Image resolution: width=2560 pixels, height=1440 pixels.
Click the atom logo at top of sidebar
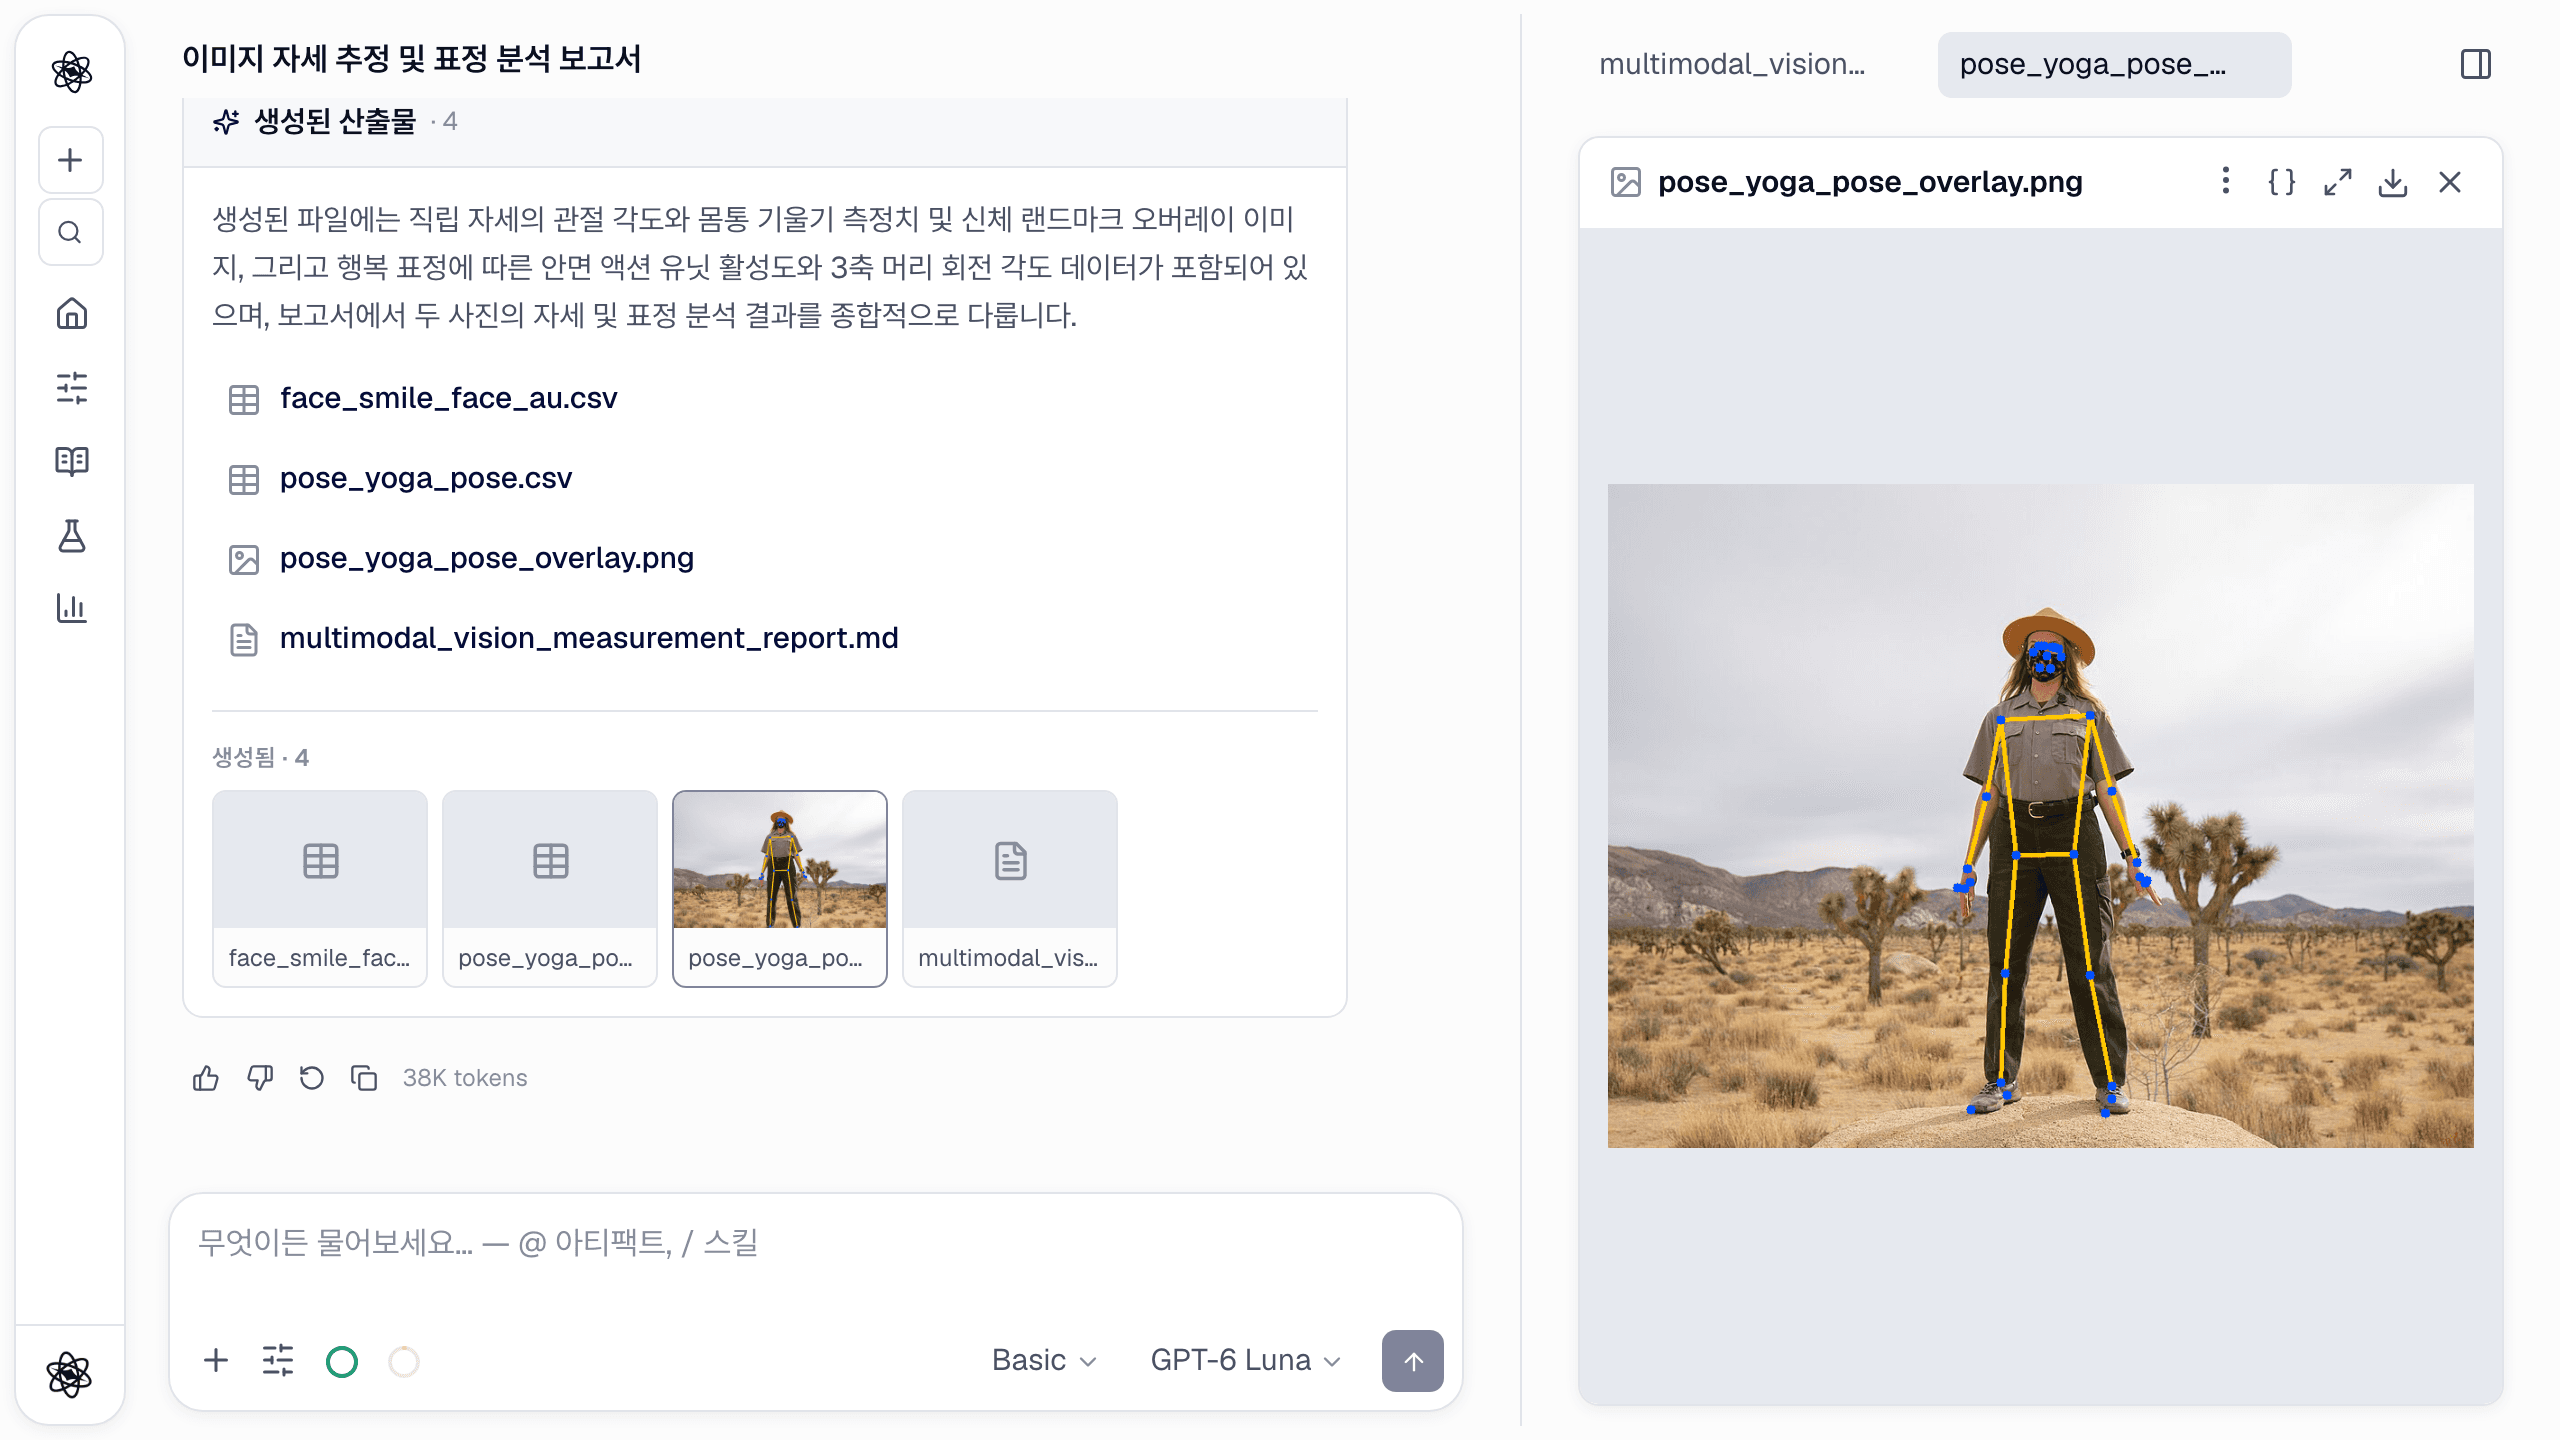click(71, 72)
